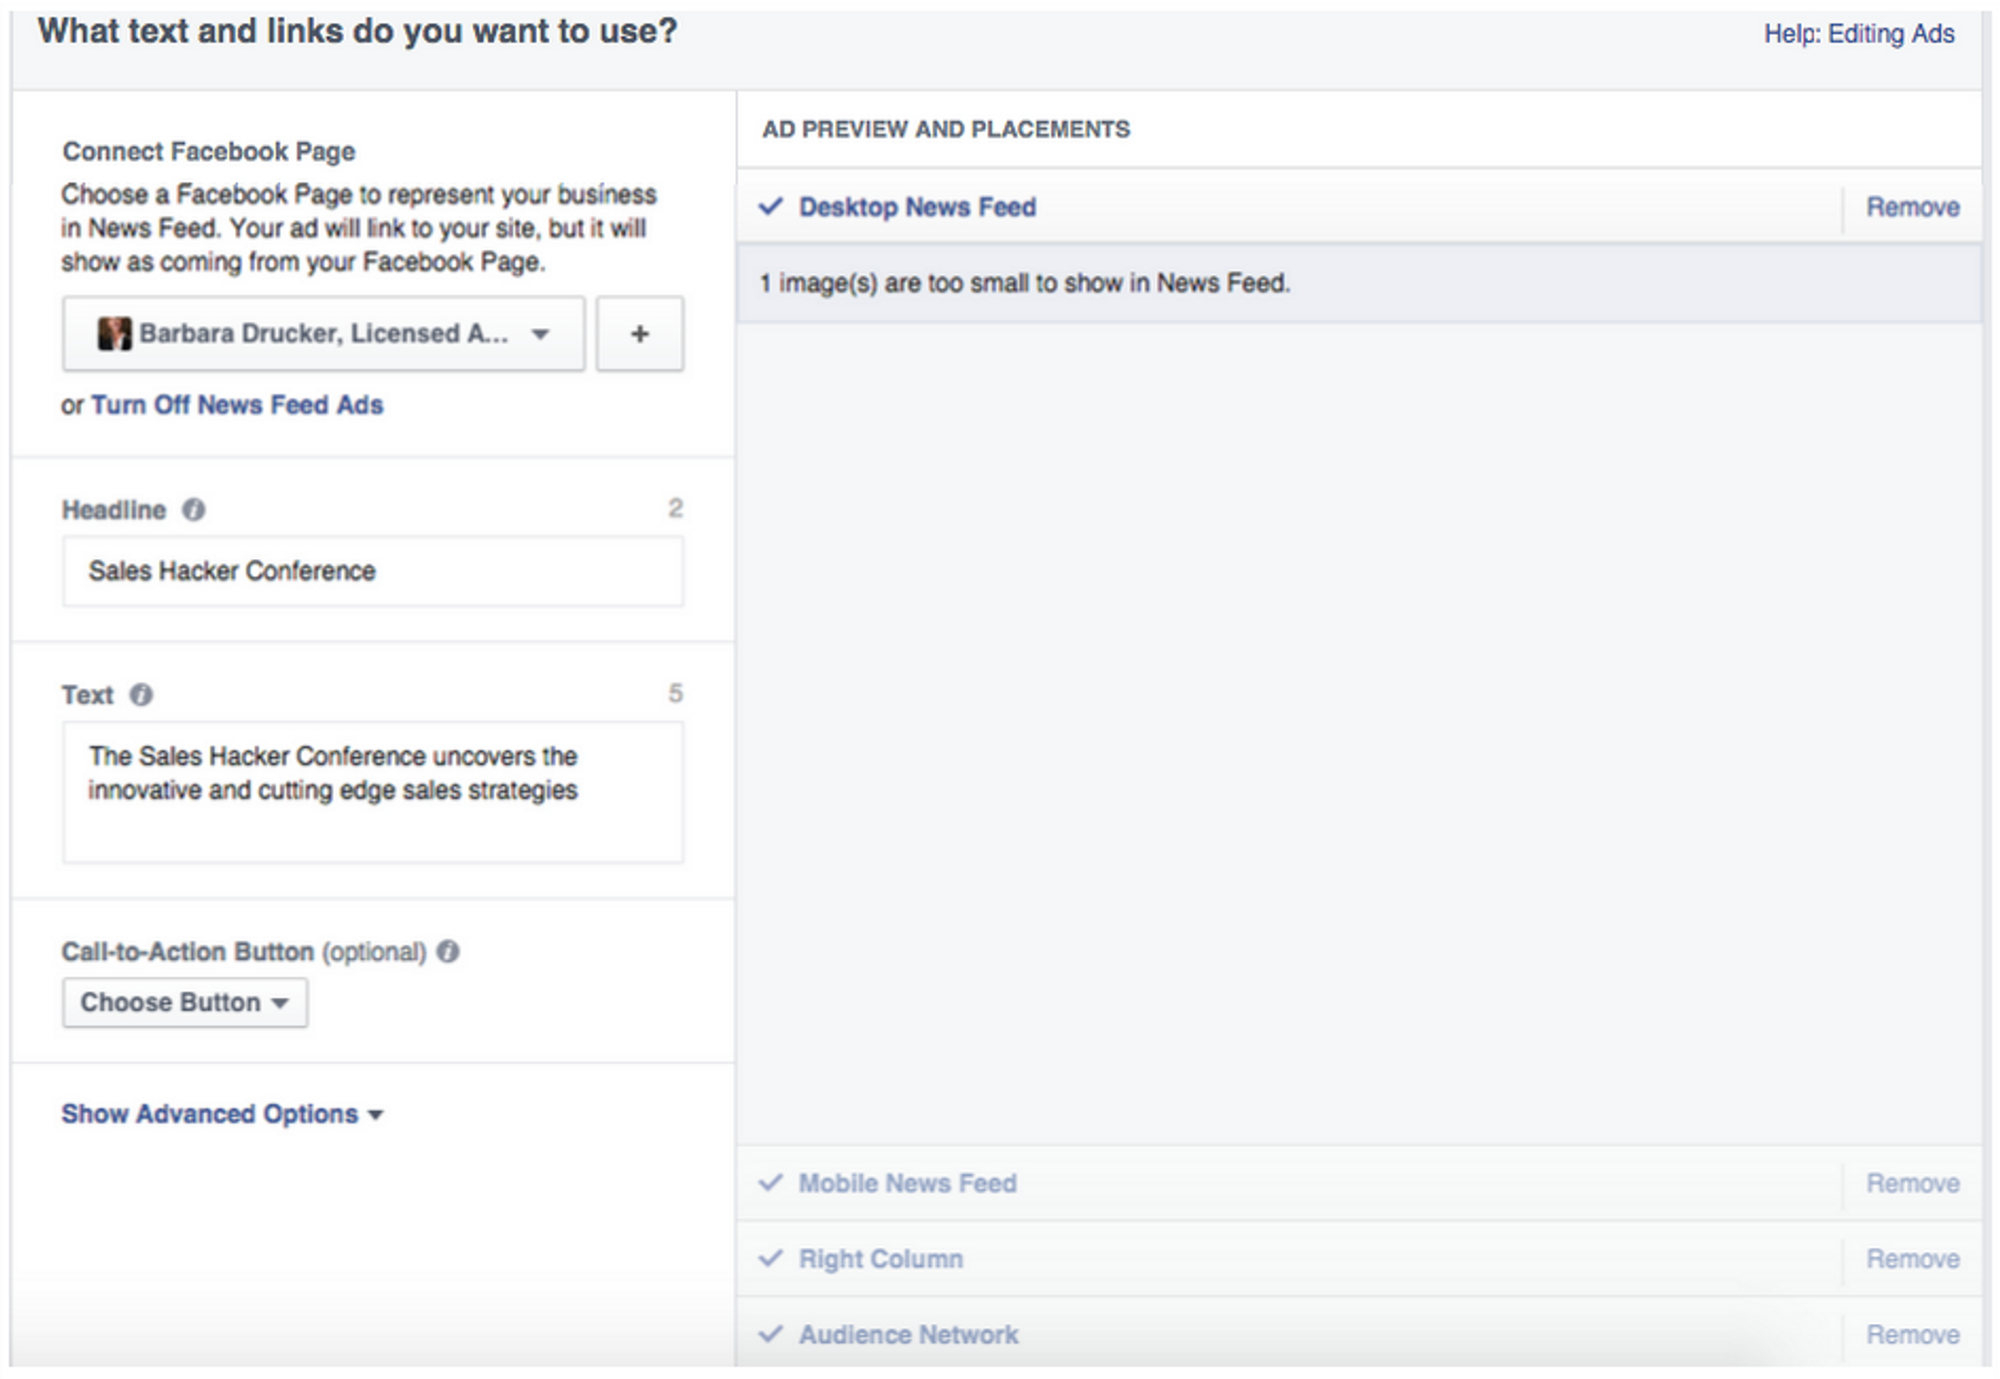The width and height of the screenshot is (2000, 1379).
Task: Toggle the Audience Network placement checkmark
Action: (x=770, y=1335)
